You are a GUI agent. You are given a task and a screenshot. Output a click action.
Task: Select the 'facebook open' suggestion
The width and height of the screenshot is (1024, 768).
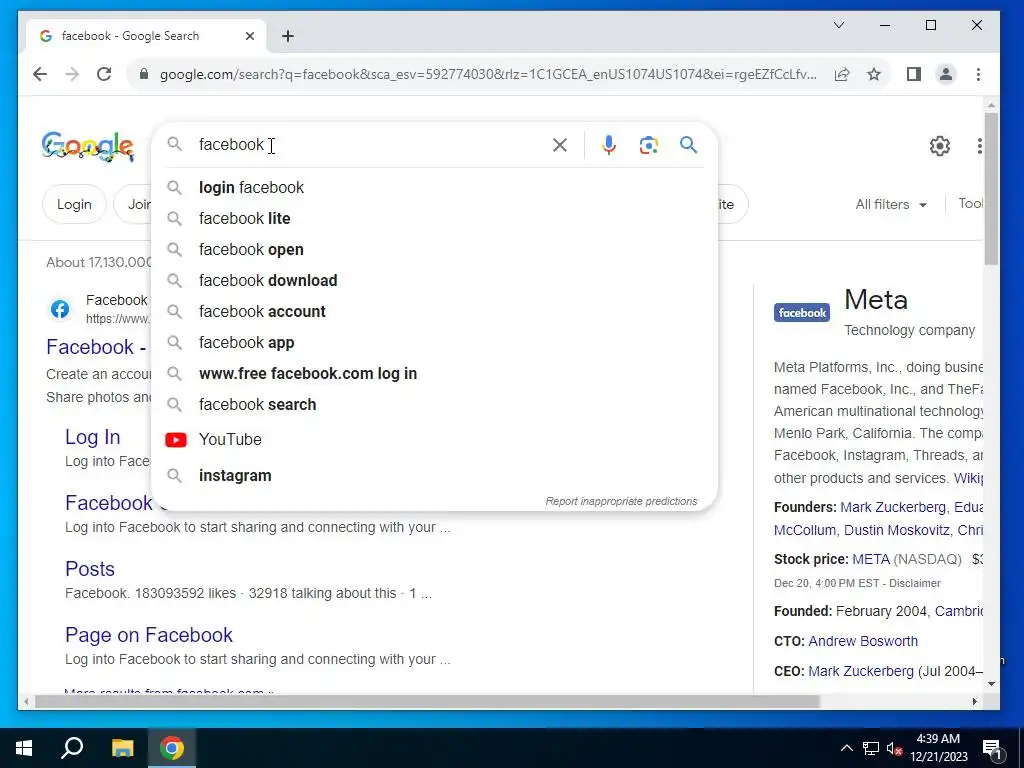434,249
